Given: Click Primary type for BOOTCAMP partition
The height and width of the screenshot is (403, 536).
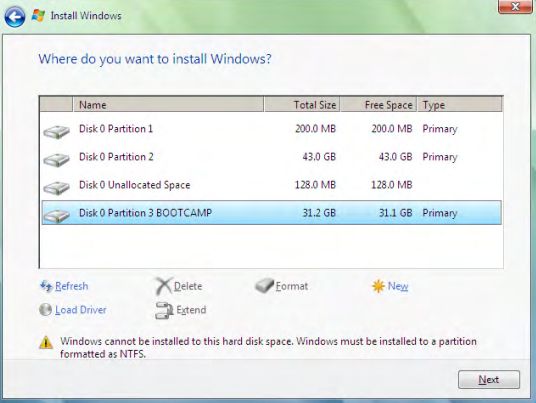Looking at the screenshot, I should coord(440,213).
